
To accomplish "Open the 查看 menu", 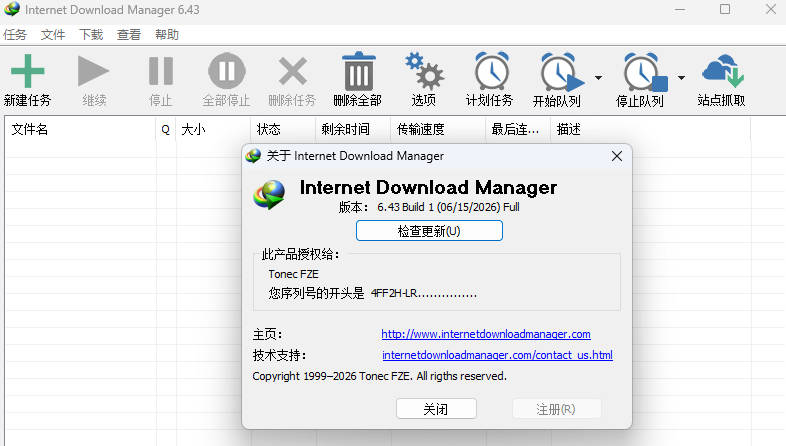I will (x=129, y=35).
